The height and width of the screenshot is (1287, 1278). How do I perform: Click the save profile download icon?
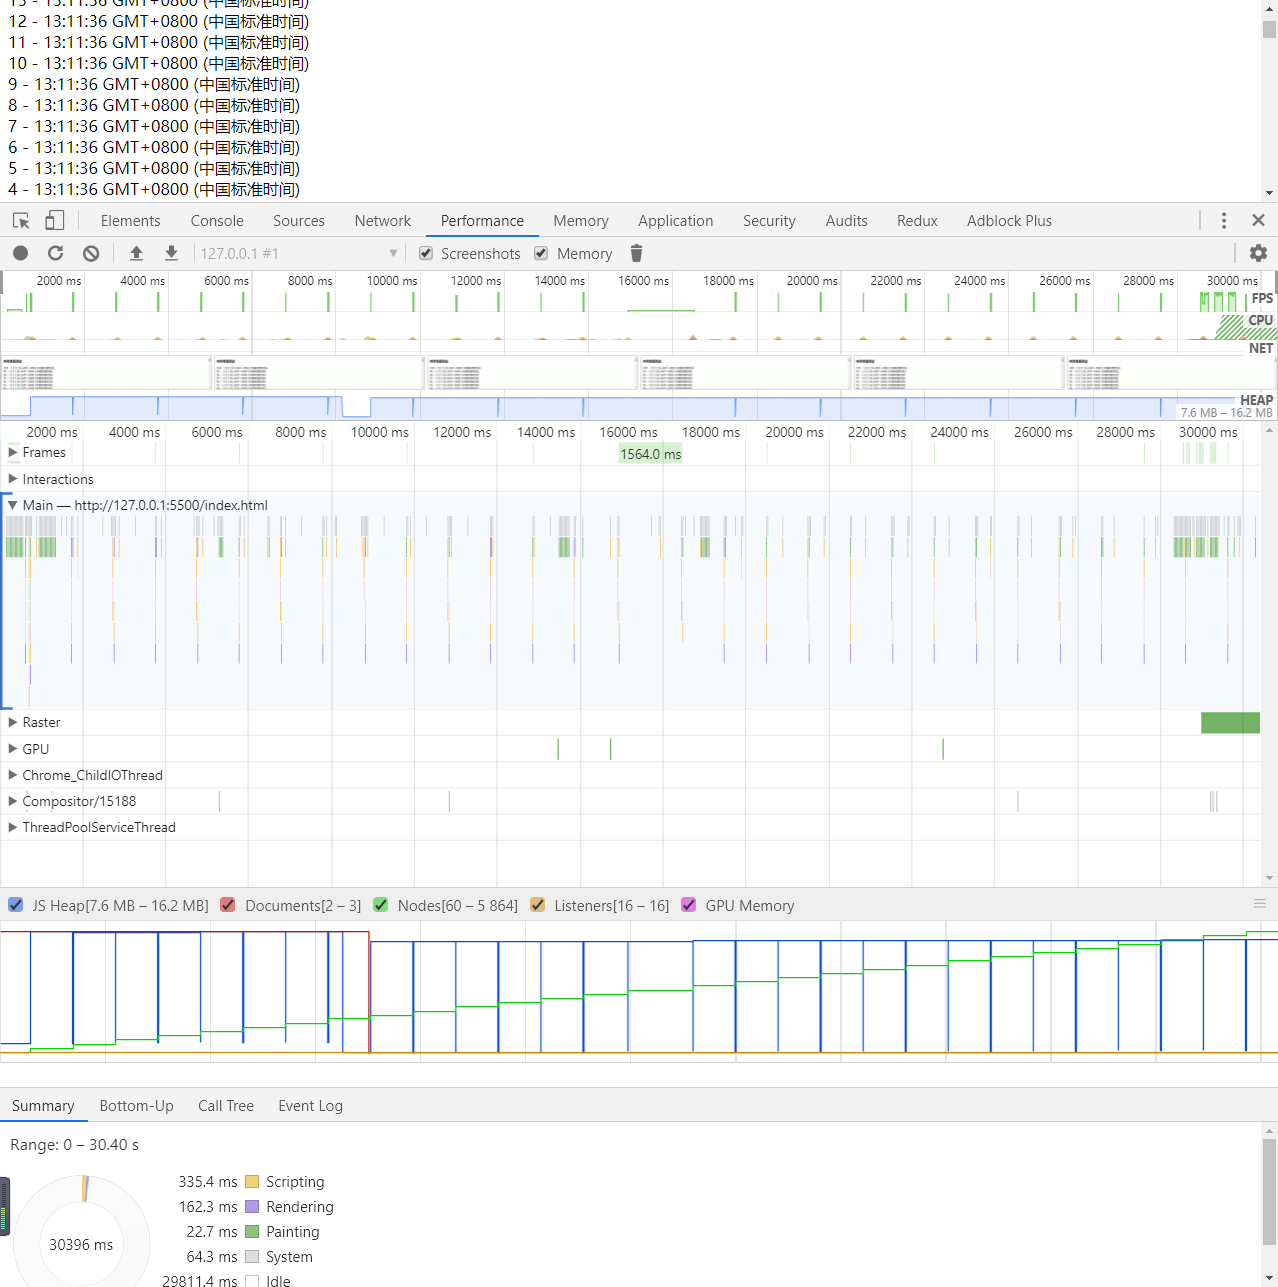click(x=172, y=254)
